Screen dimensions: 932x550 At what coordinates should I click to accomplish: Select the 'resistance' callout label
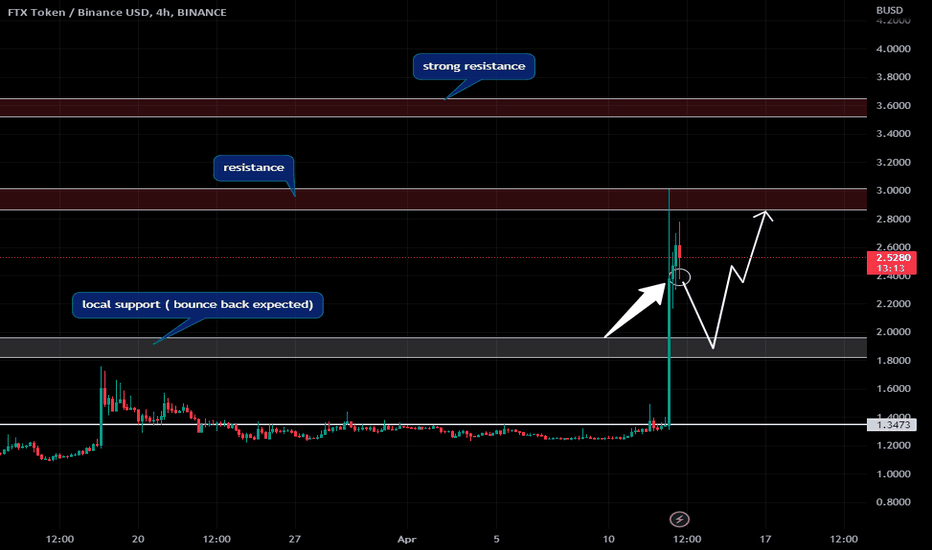pos(254,168)
